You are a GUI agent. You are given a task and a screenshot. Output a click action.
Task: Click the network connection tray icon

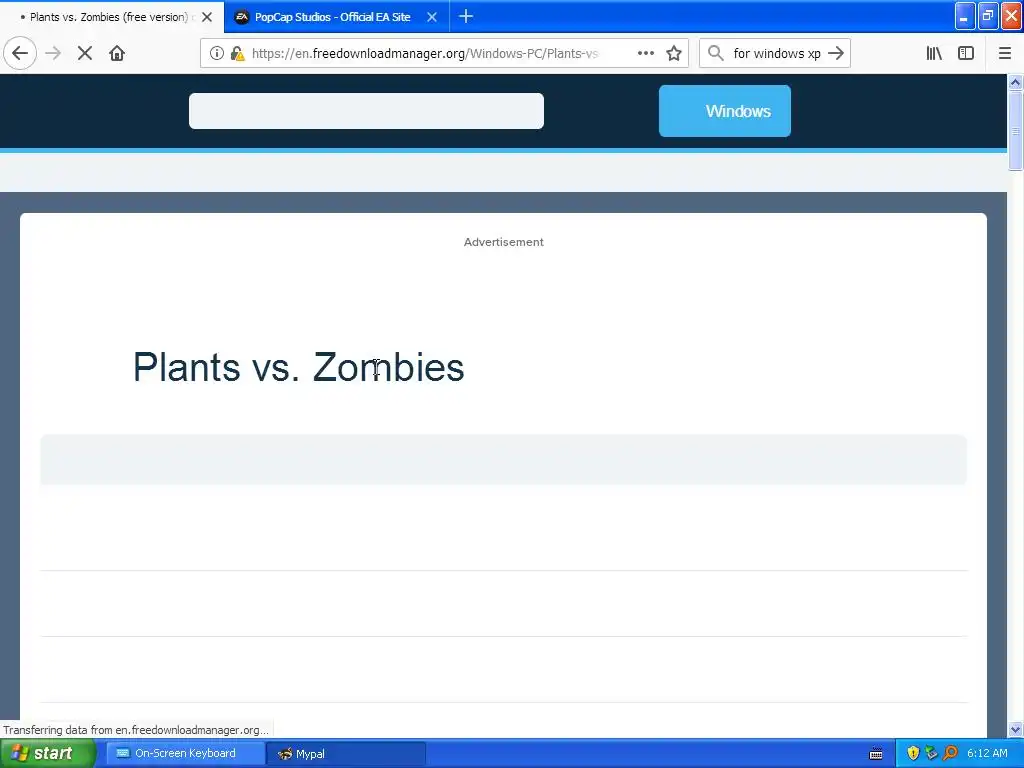click(931, 754)
